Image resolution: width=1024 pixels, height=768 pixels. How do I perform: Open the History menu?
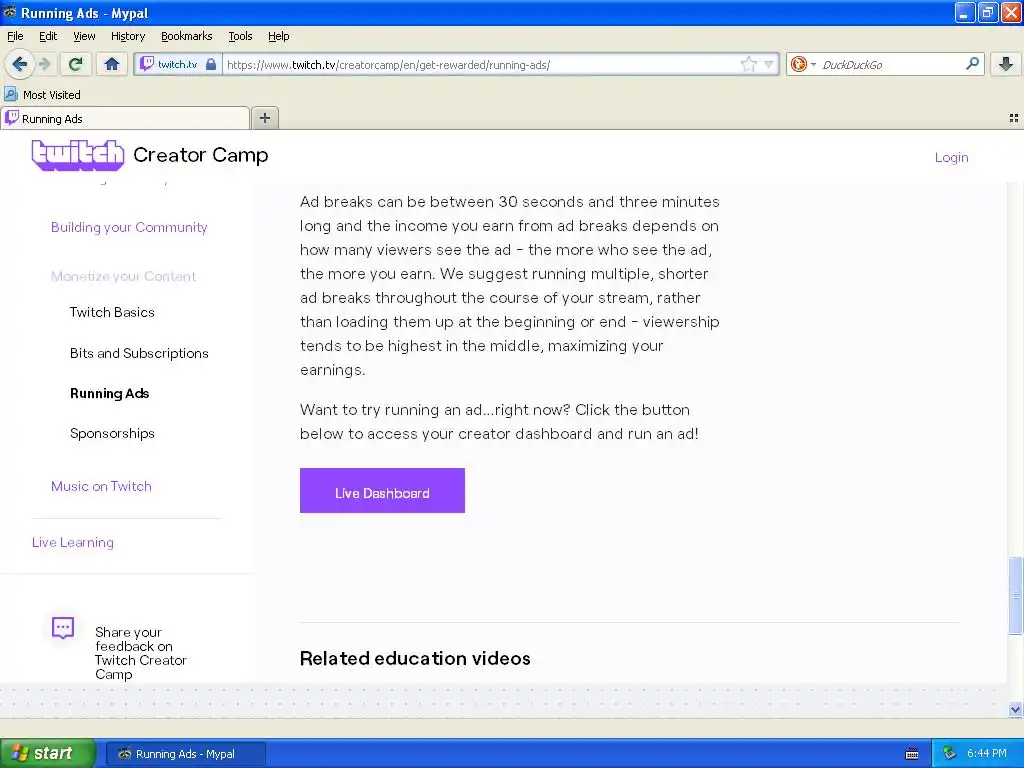[x=127, y=36]
